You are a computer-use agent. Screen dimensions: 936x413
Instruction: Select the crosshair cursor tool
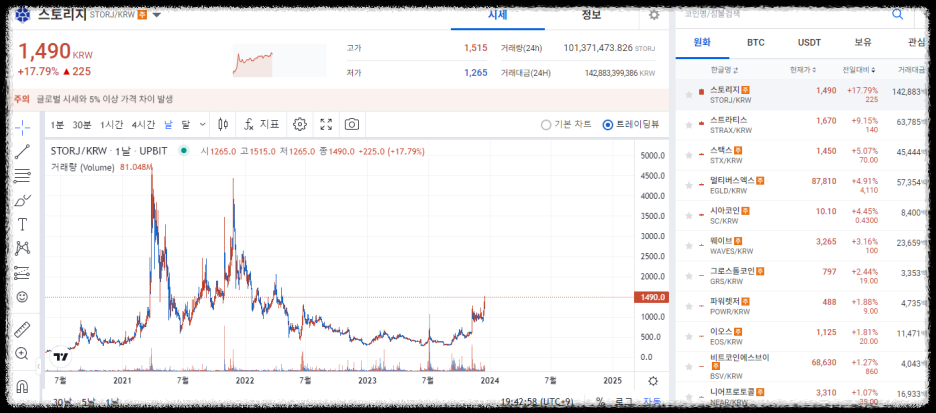tap(22, 127)
